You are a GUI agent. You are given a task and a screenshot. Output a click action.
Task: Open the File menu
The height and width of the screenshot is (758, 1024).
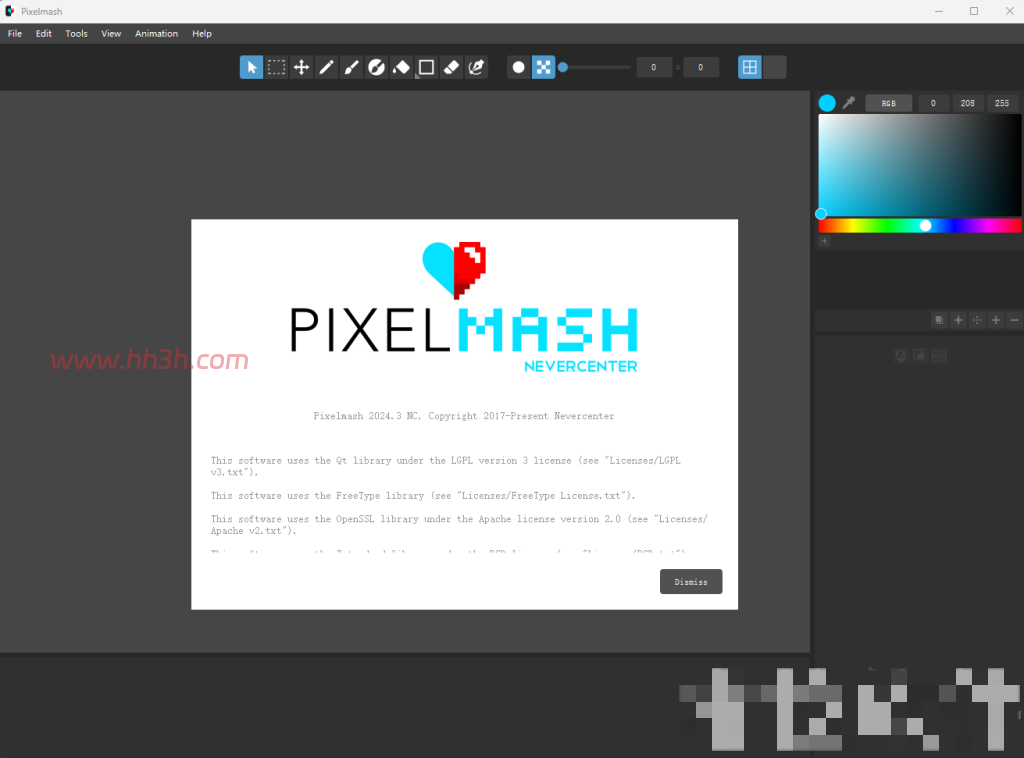[x=15, y=33]
